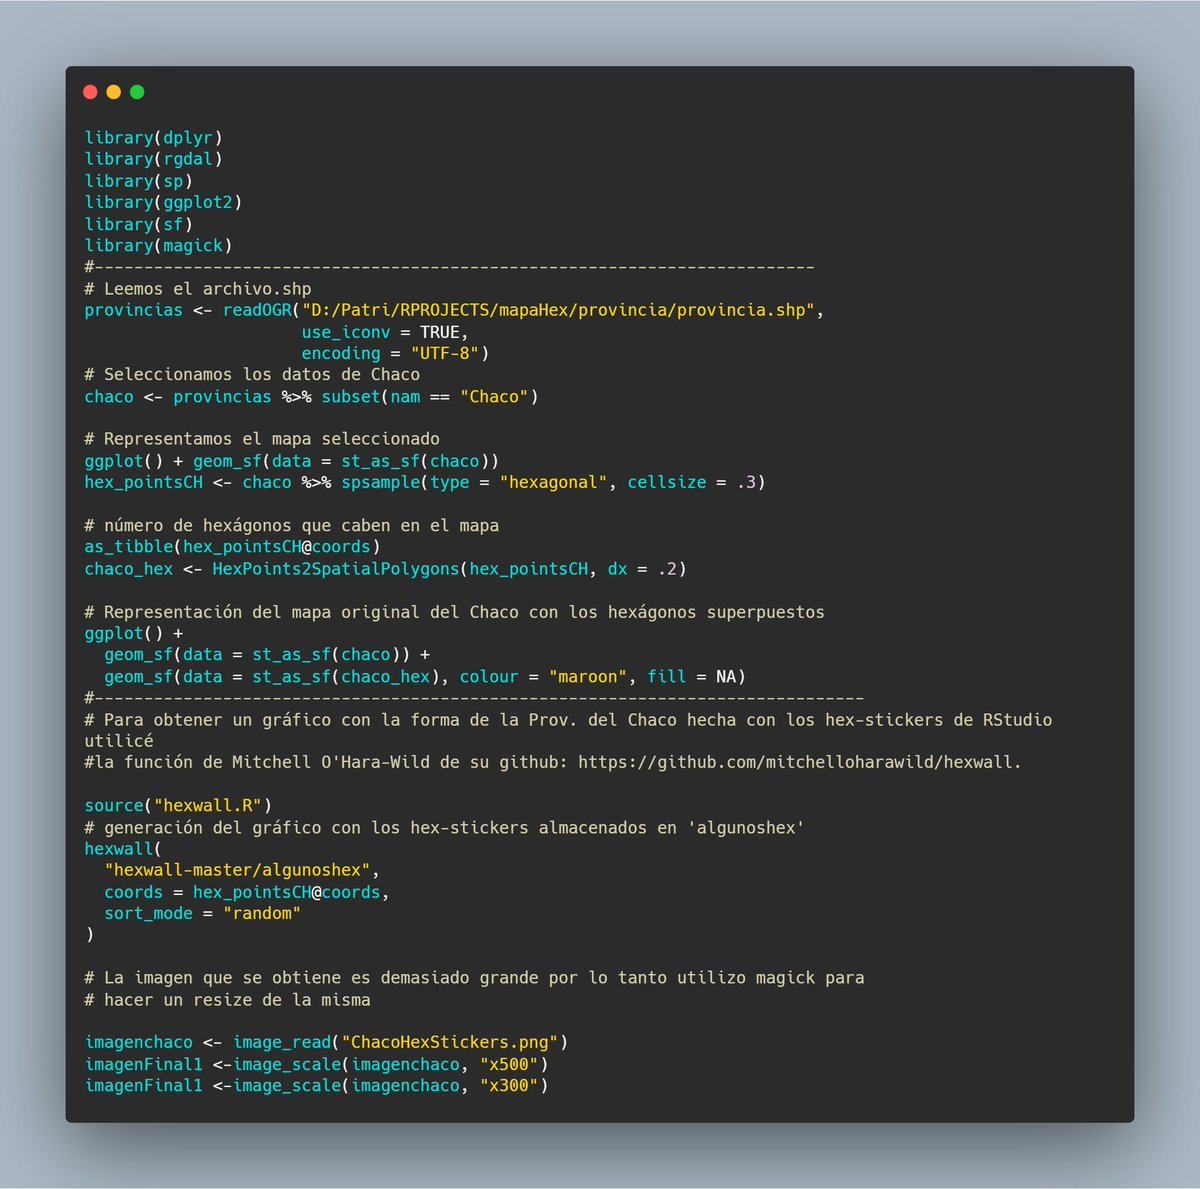Click the library(magick) line

pos(158,245)
